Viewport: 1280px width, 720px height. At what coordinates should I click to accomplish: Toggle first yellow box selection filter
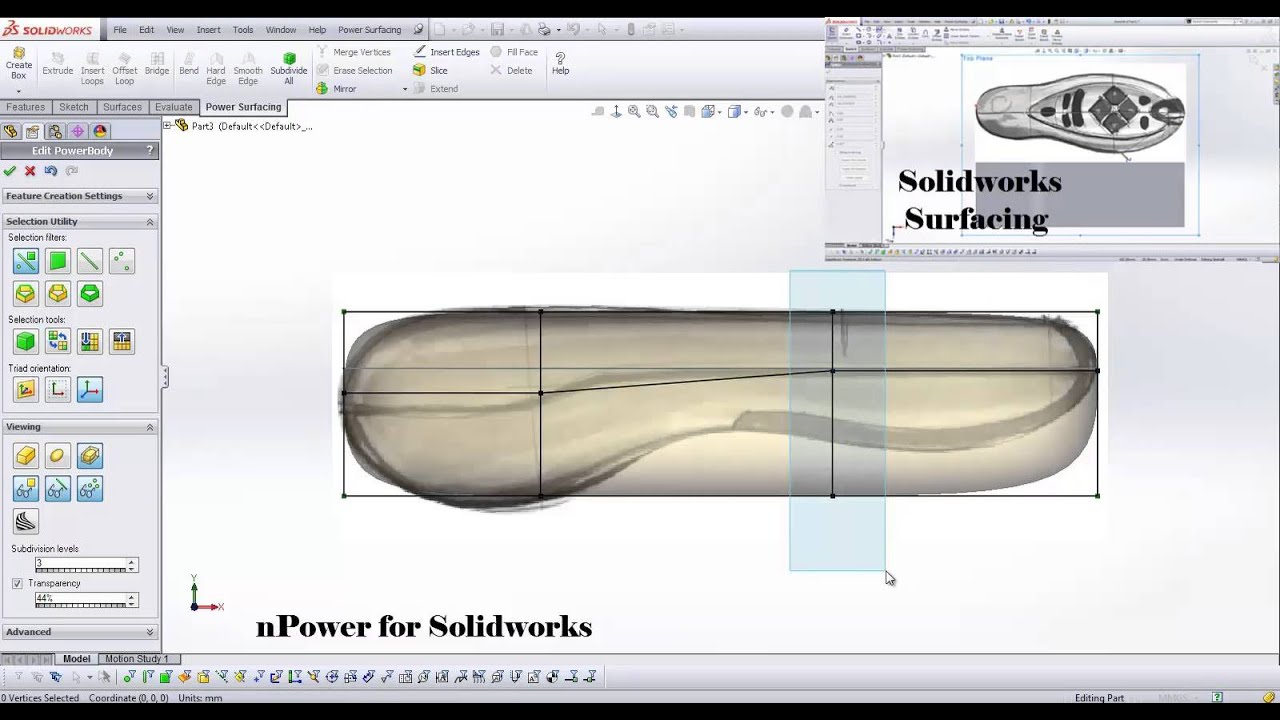tap(26, 294)
